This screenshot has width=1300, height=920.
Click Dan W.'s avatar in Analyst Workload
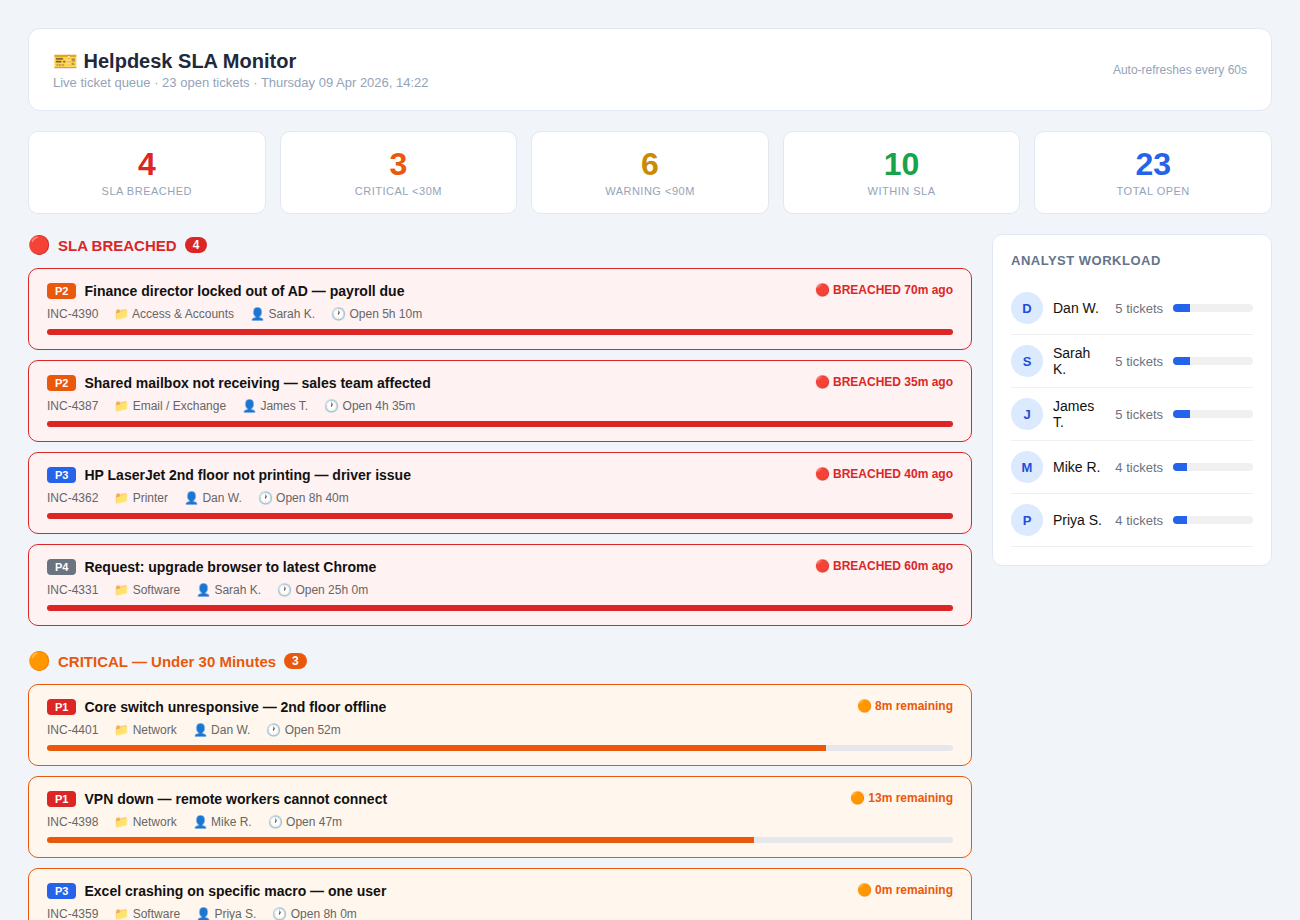click(x=1026, y=308)
